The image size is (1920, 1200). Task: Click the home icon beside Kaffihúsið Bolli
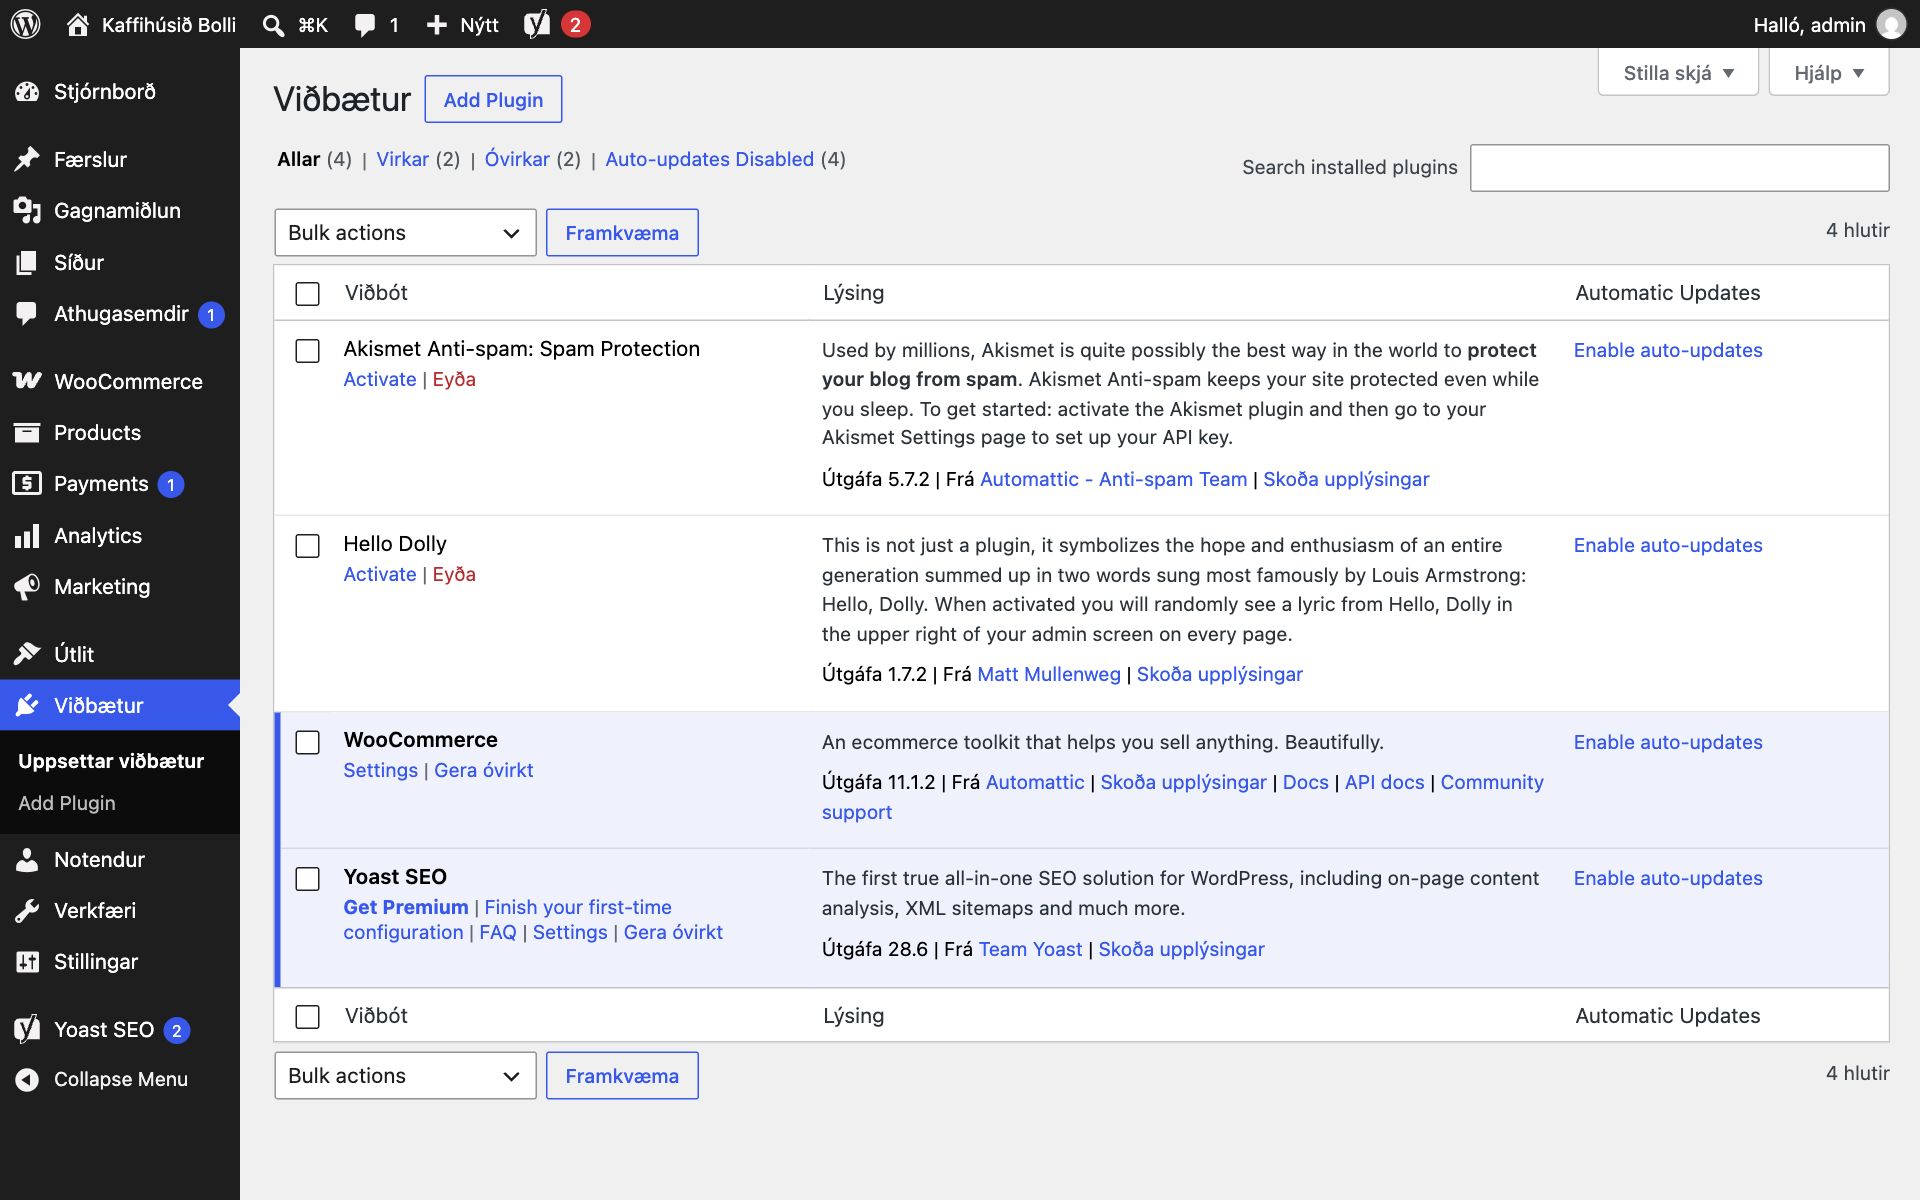pos(78,24)
